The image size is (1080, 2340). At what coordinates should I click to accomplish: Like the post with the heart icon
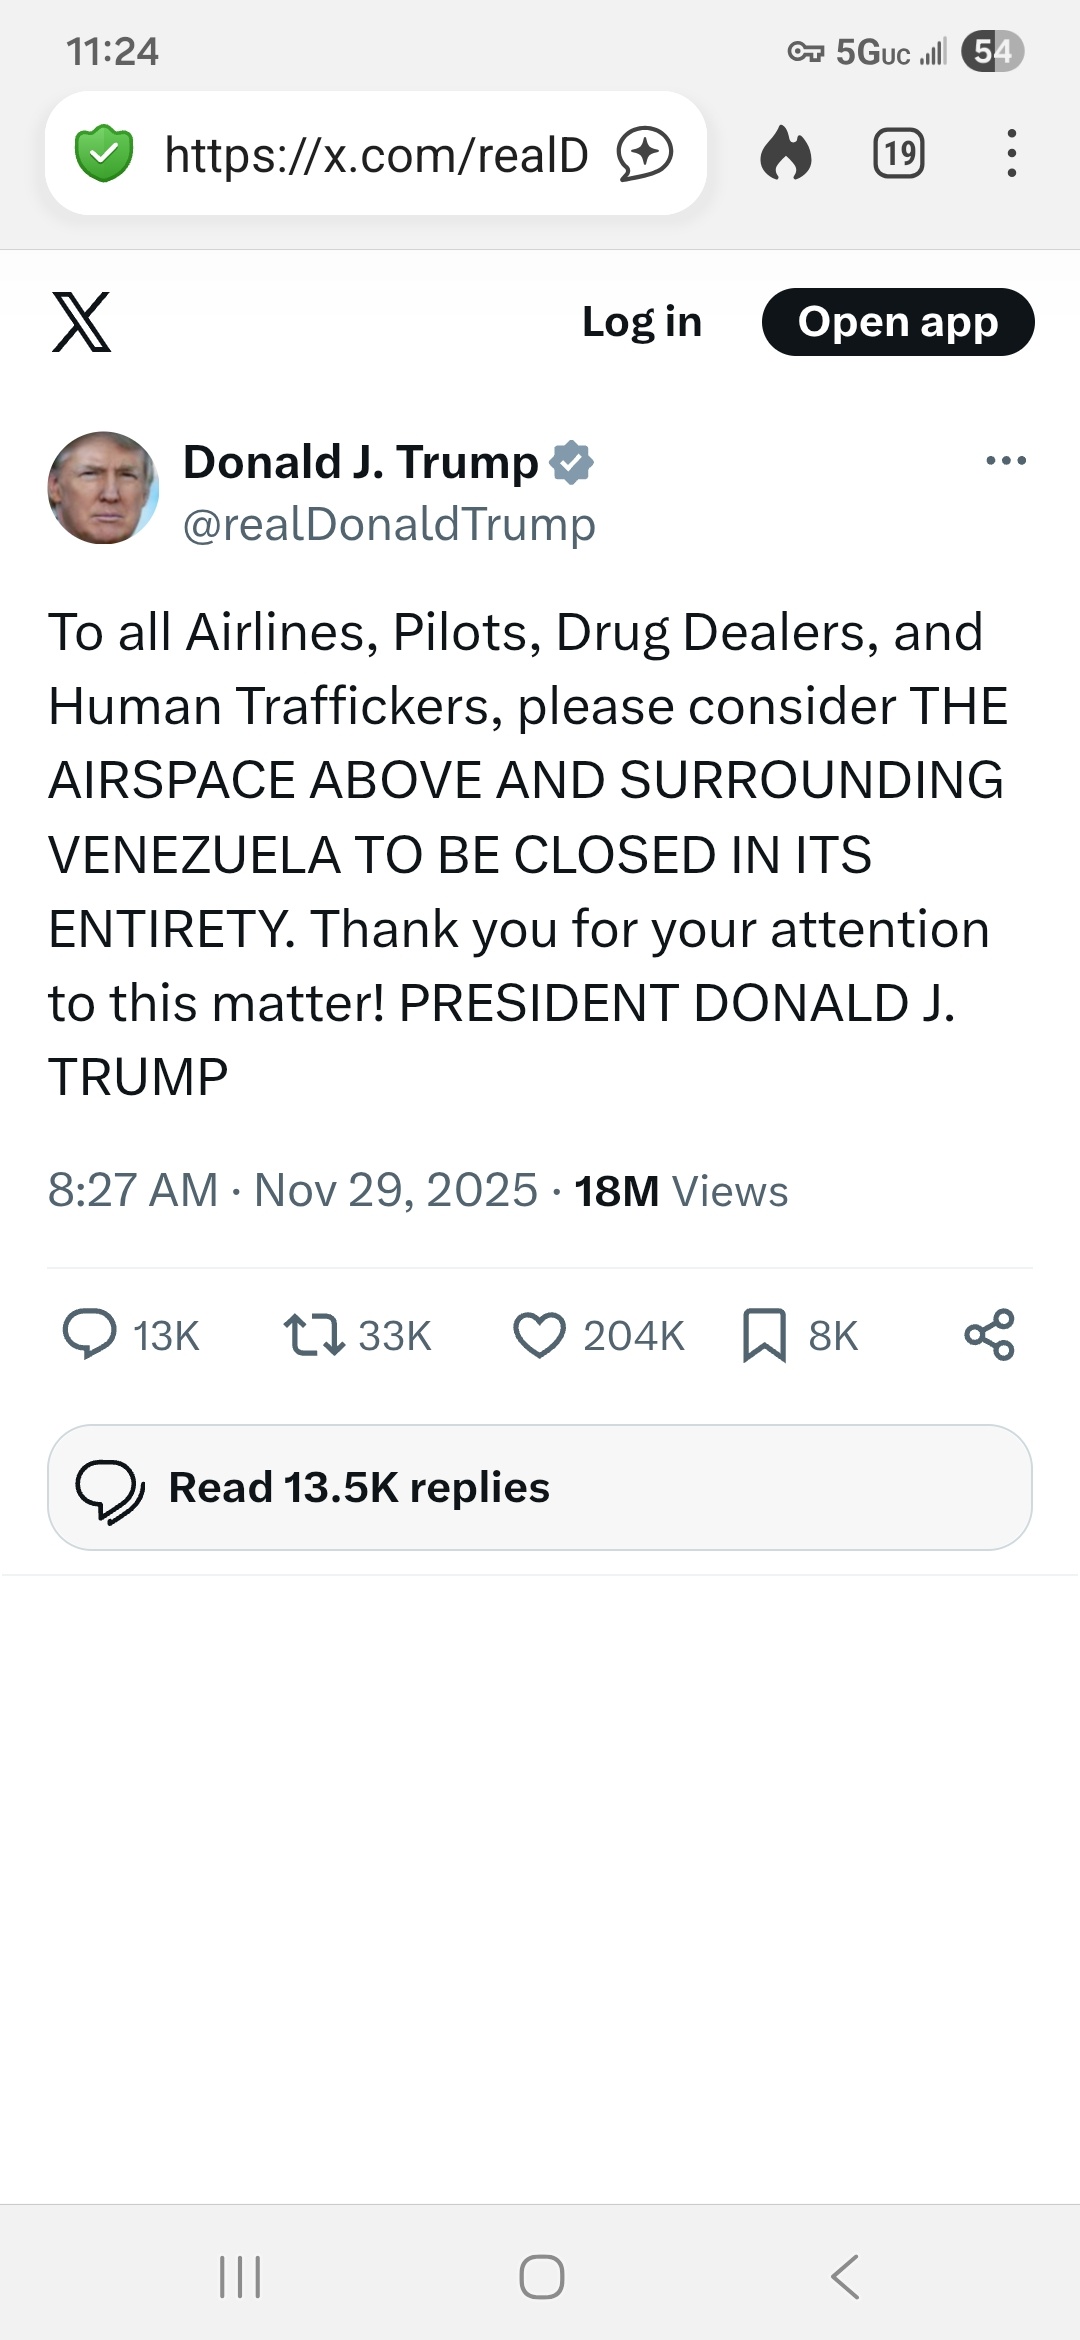pos(539,1335)
